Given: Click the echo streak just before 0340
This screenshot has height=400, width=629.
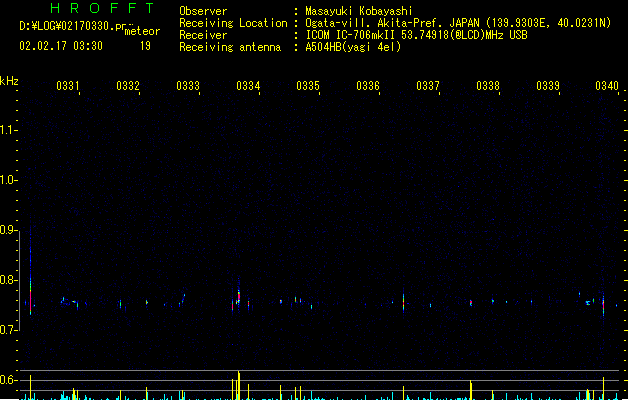Looking at the screenshot, I should (x=603, y=304).
